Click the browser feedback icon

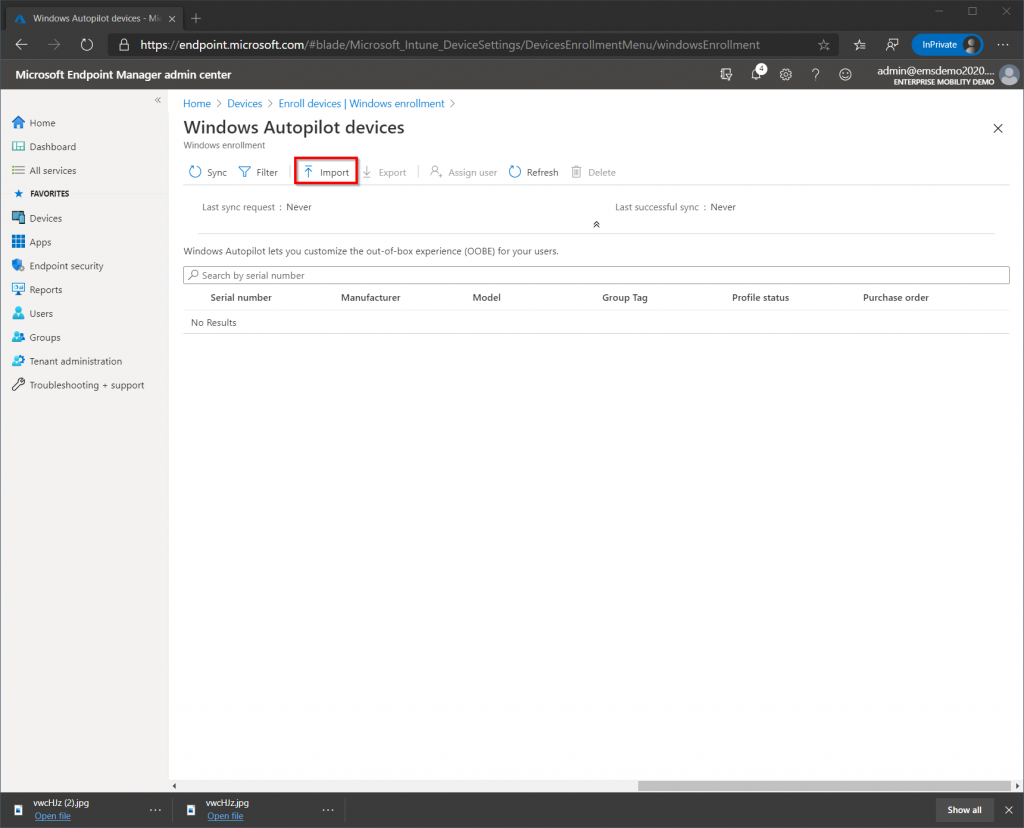891,44
